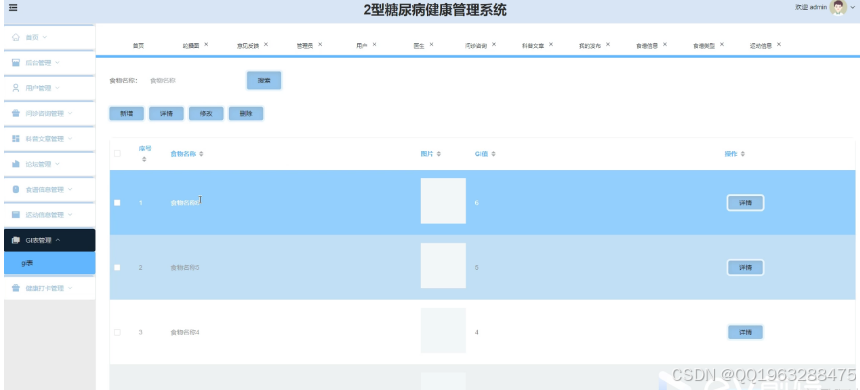
Task: Close the 科普文章 tab
Action: pos(551,44)
